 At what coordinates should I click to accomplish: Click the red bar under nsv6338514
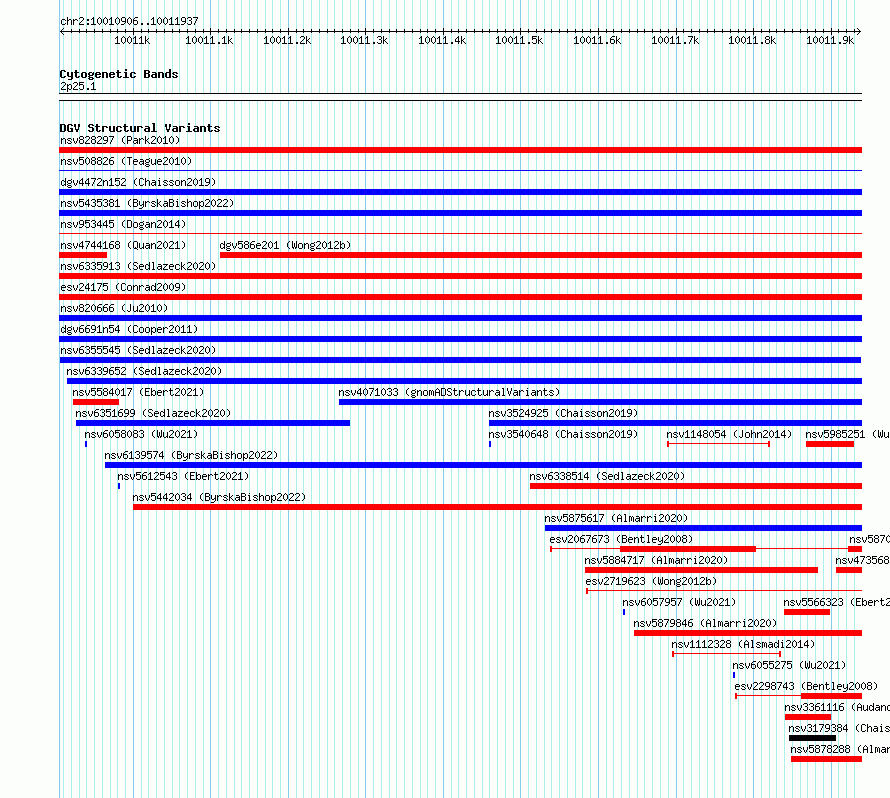click(x=695, y=486)
